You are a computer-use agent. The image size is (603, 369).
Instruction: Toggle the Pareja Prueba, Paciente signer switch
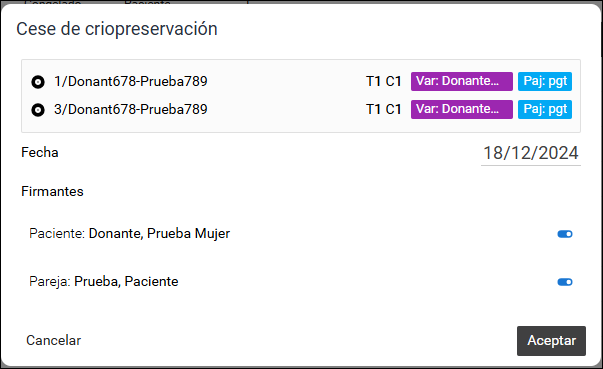pyautogui.click(x=565, y=282)
